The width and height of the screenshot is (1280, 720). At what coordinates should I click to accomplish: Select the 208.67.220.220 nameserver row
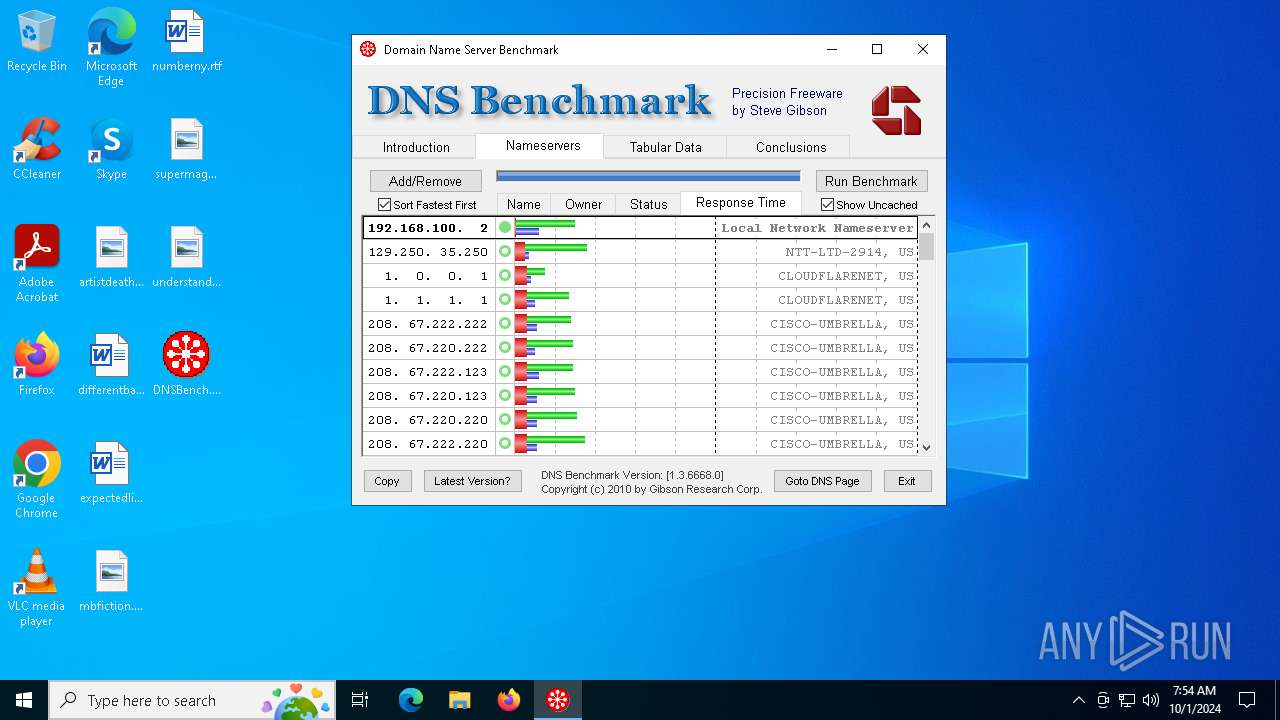(640, 420)
